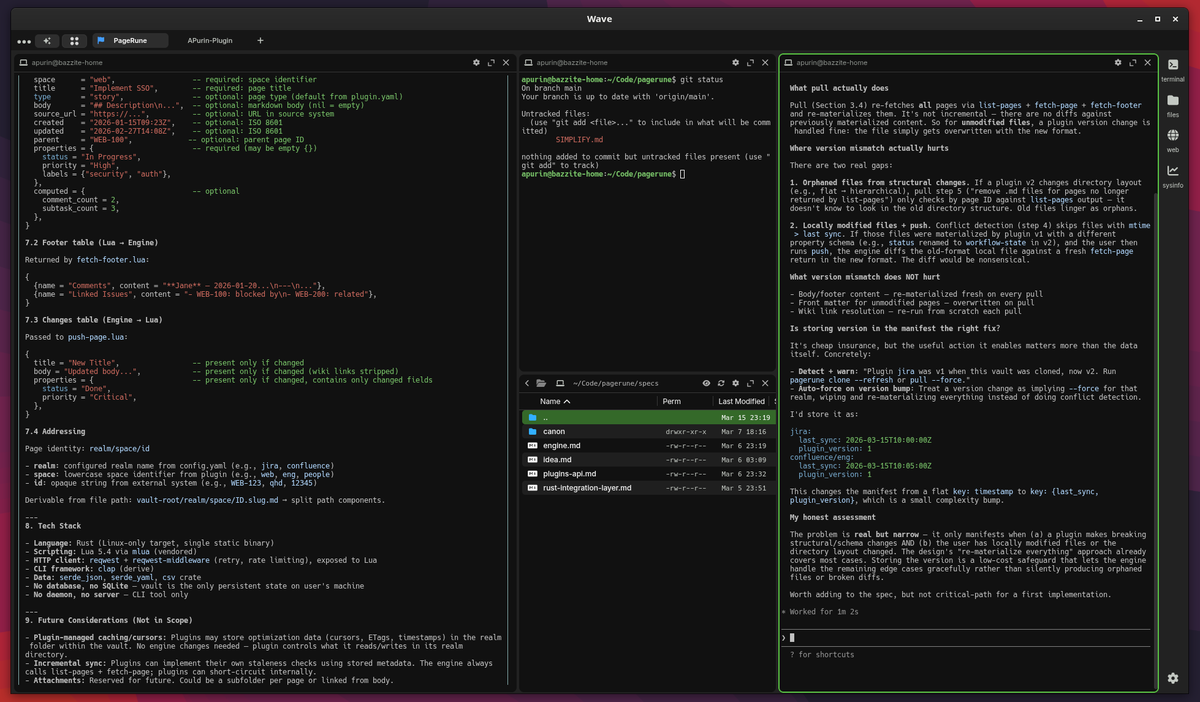Open the terminal widget in right sidebar
The height and width of the screenshot is (702, 1200).
point(1173,69)
